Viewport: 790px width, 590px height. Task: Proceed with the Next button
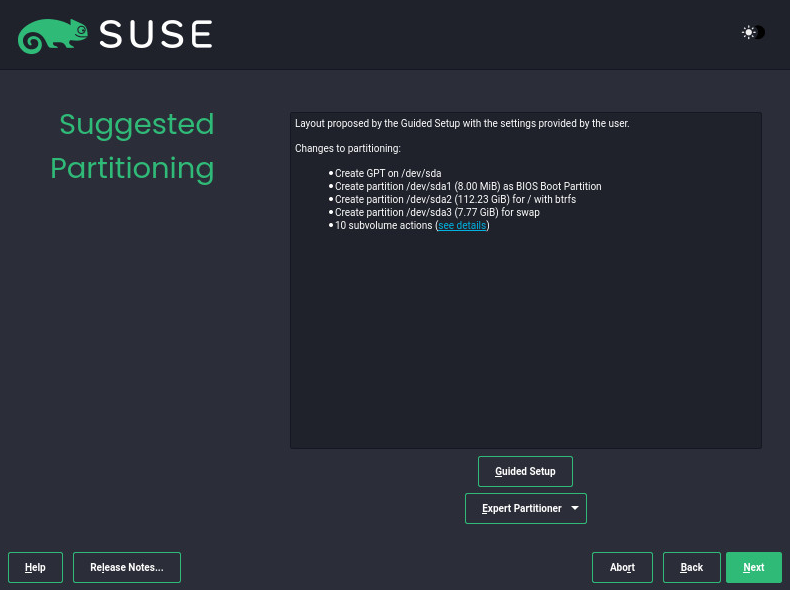click(x=754, y=567)
